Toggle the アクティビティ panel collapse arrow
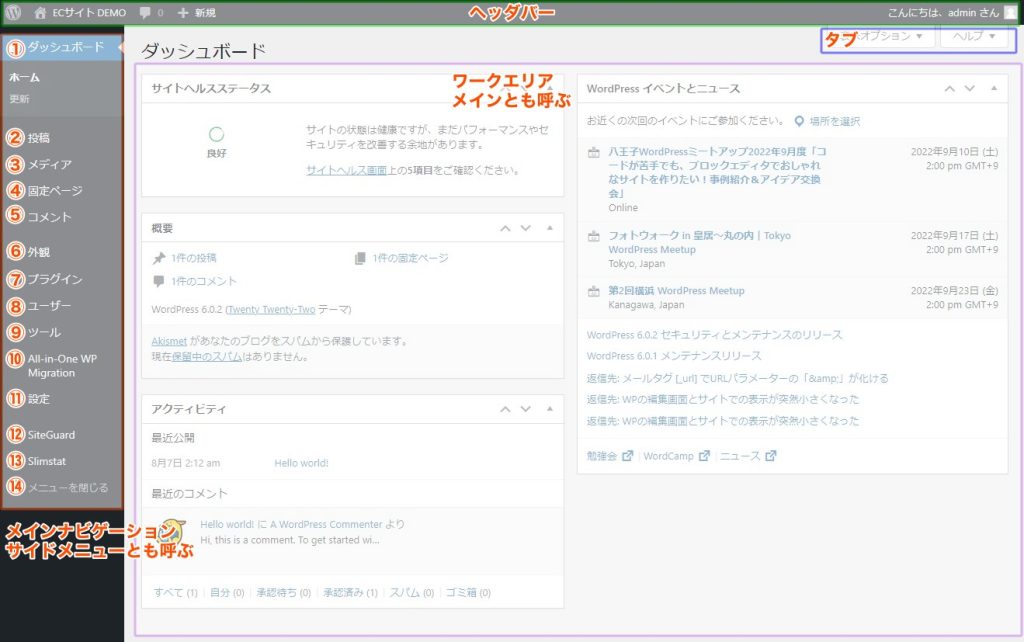The height and width of the screenshot is (642, 1024). [x=549, y=409]
